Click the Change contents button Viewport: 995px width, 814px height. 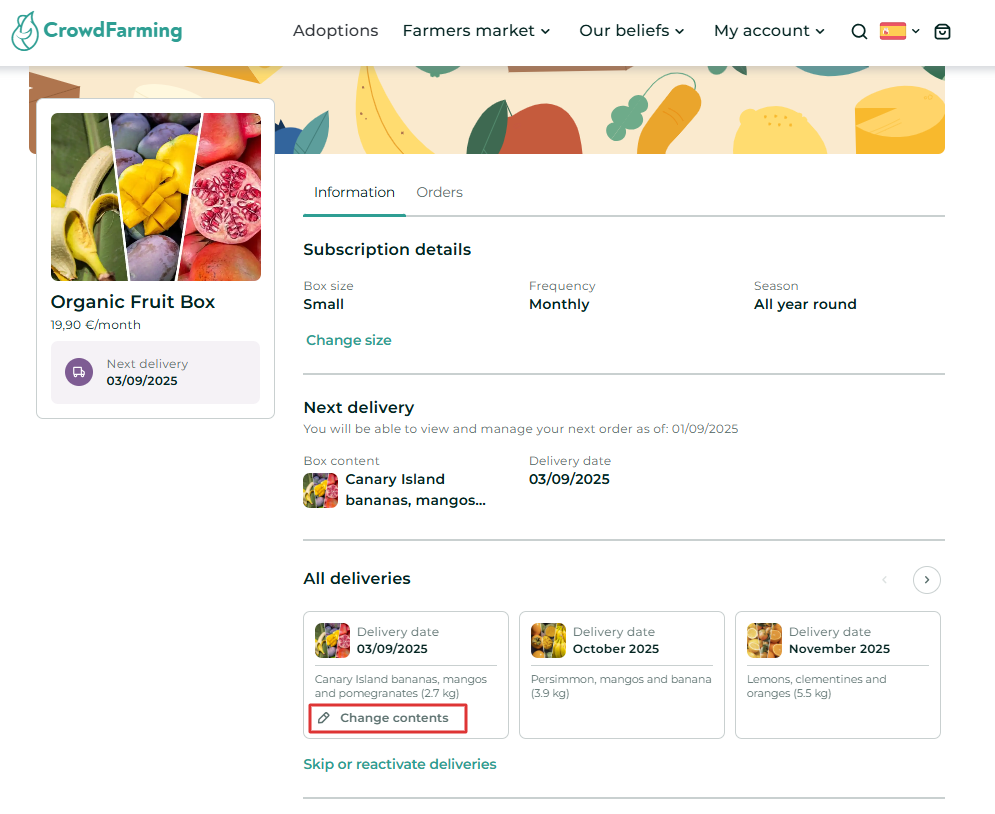(388, 718)
